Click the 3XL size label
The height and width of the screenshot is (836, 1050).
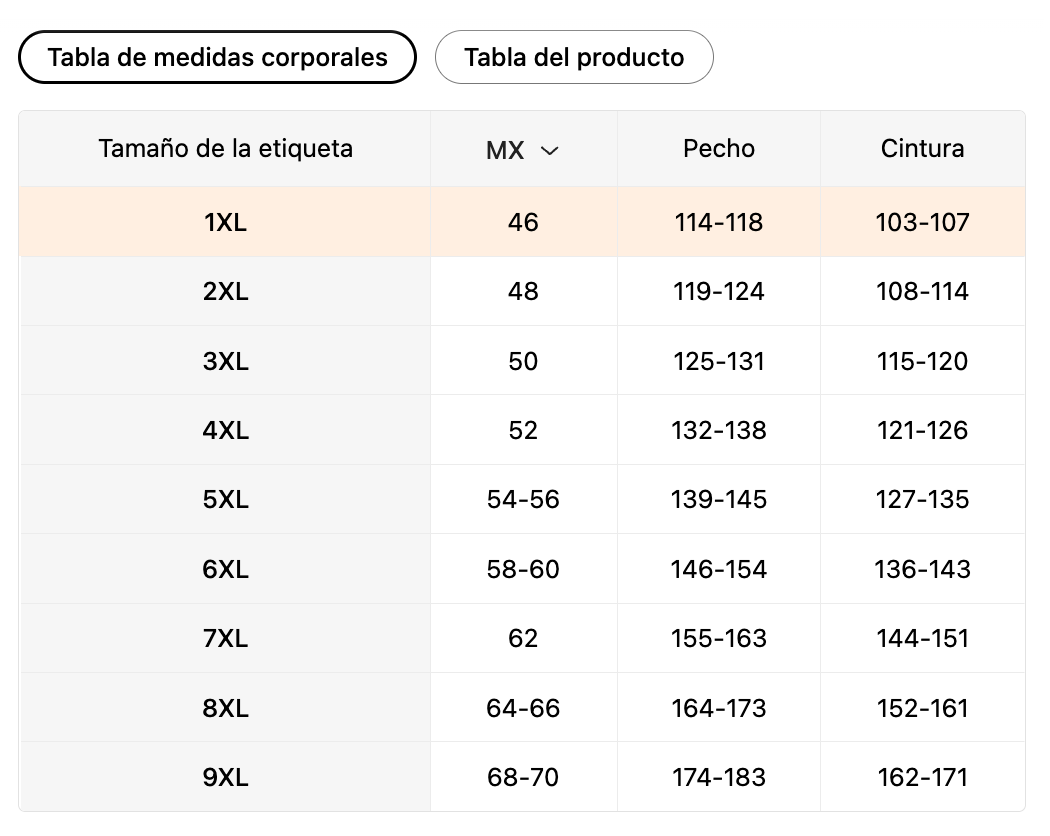pyautogui.click(x=225, y=361)
